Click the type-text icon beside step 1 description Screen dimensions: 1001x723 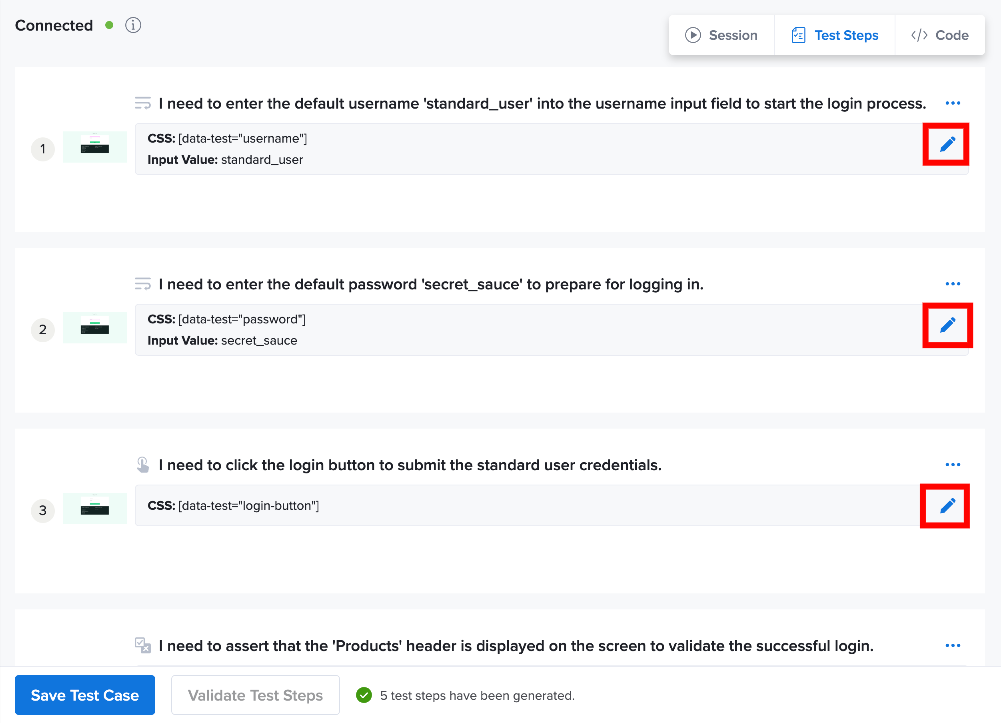click(143, 103)
